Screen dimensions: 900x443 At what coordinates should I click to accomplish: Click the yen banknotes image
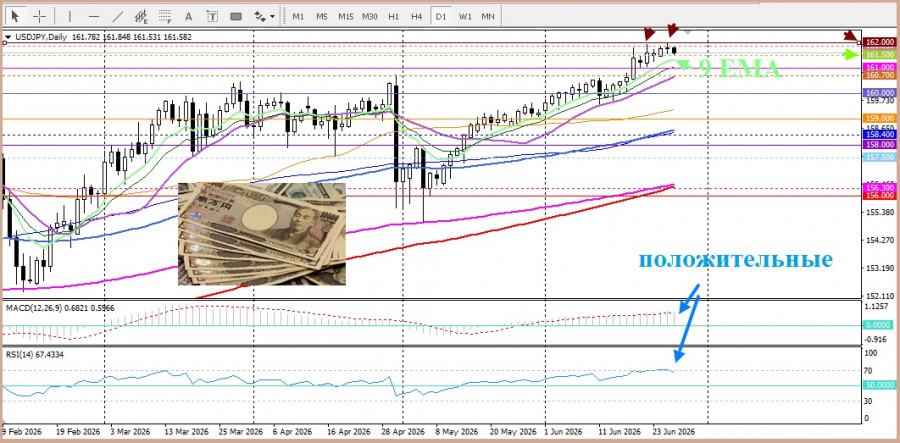[262, 234]
